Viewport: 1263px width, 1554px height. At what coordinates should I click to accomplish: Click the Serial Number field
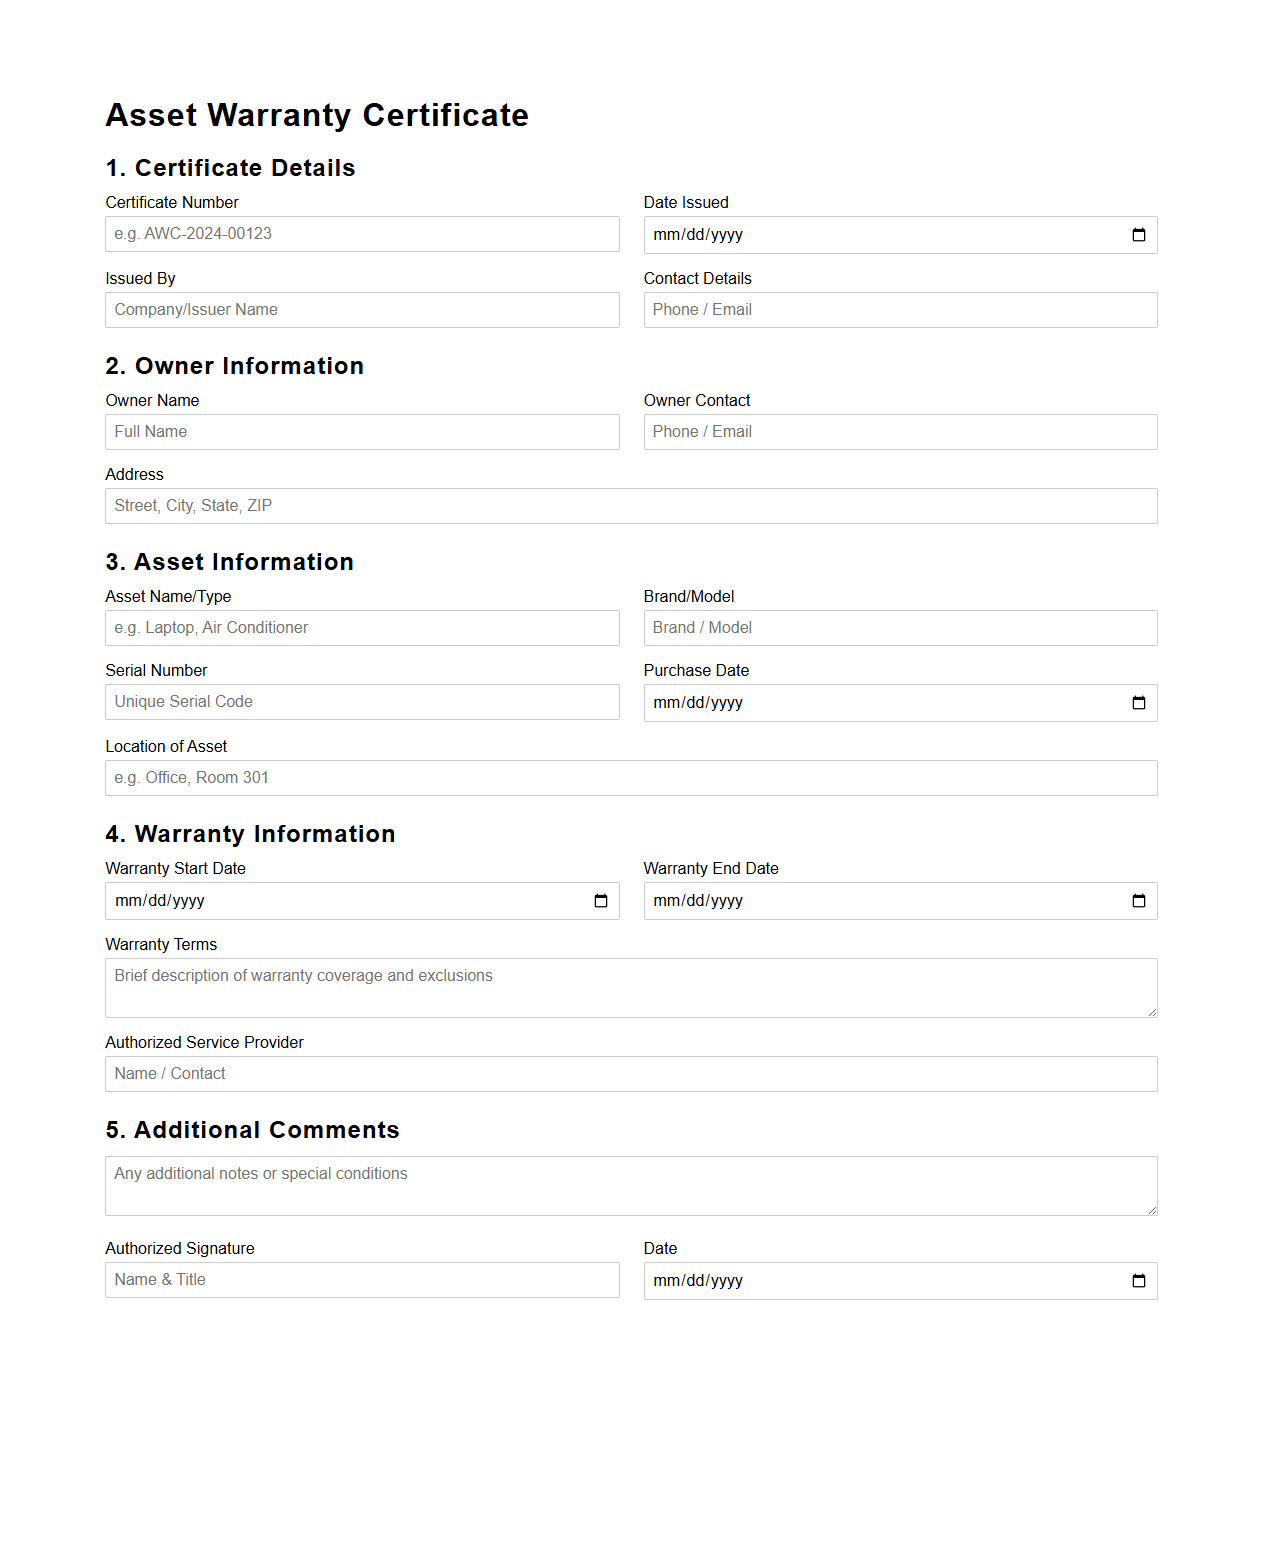(362, 702)
